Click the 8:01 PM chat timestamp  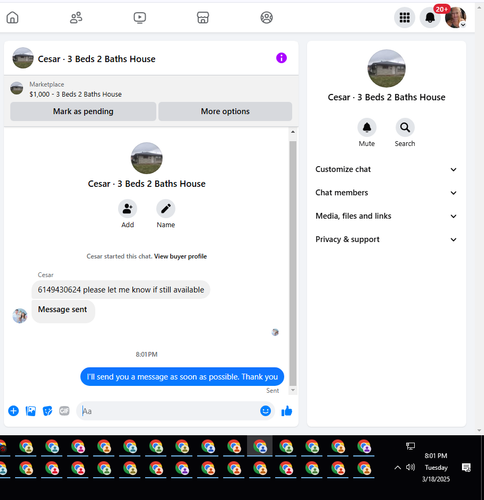click(146, 354)
